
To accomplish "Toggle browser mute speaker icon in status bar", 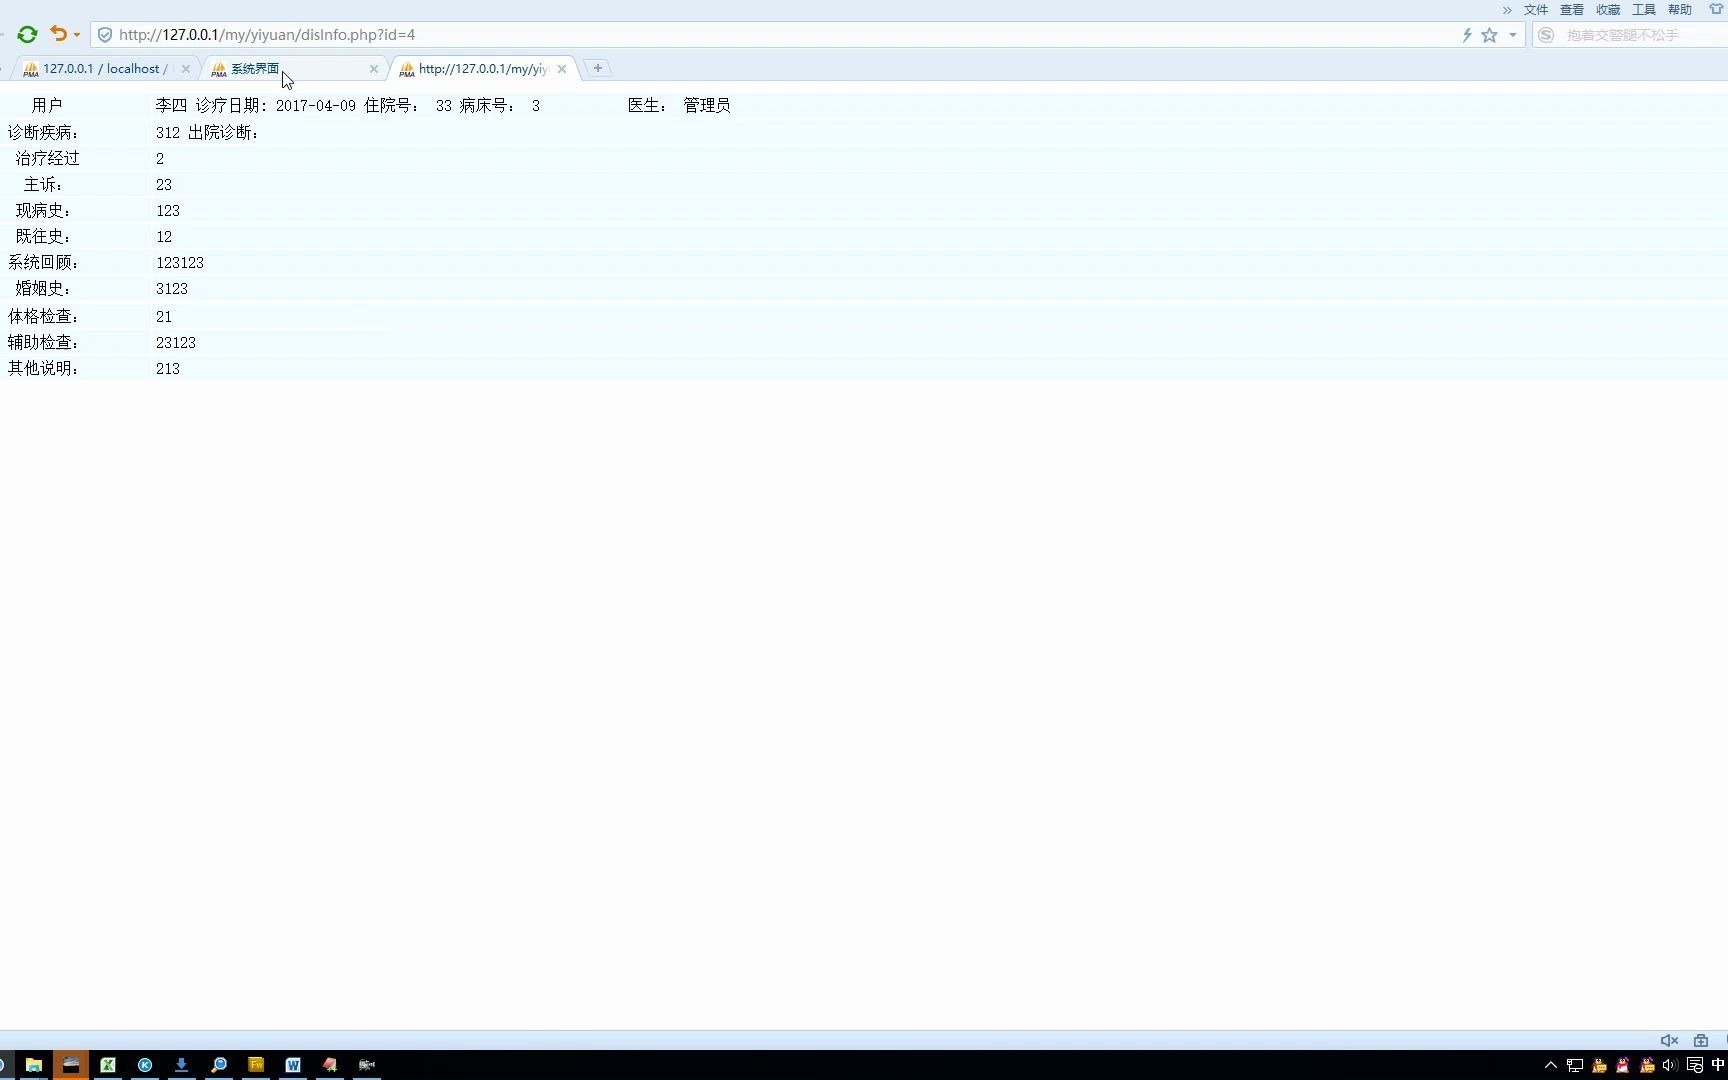I will click(x=1669, y=1041).
